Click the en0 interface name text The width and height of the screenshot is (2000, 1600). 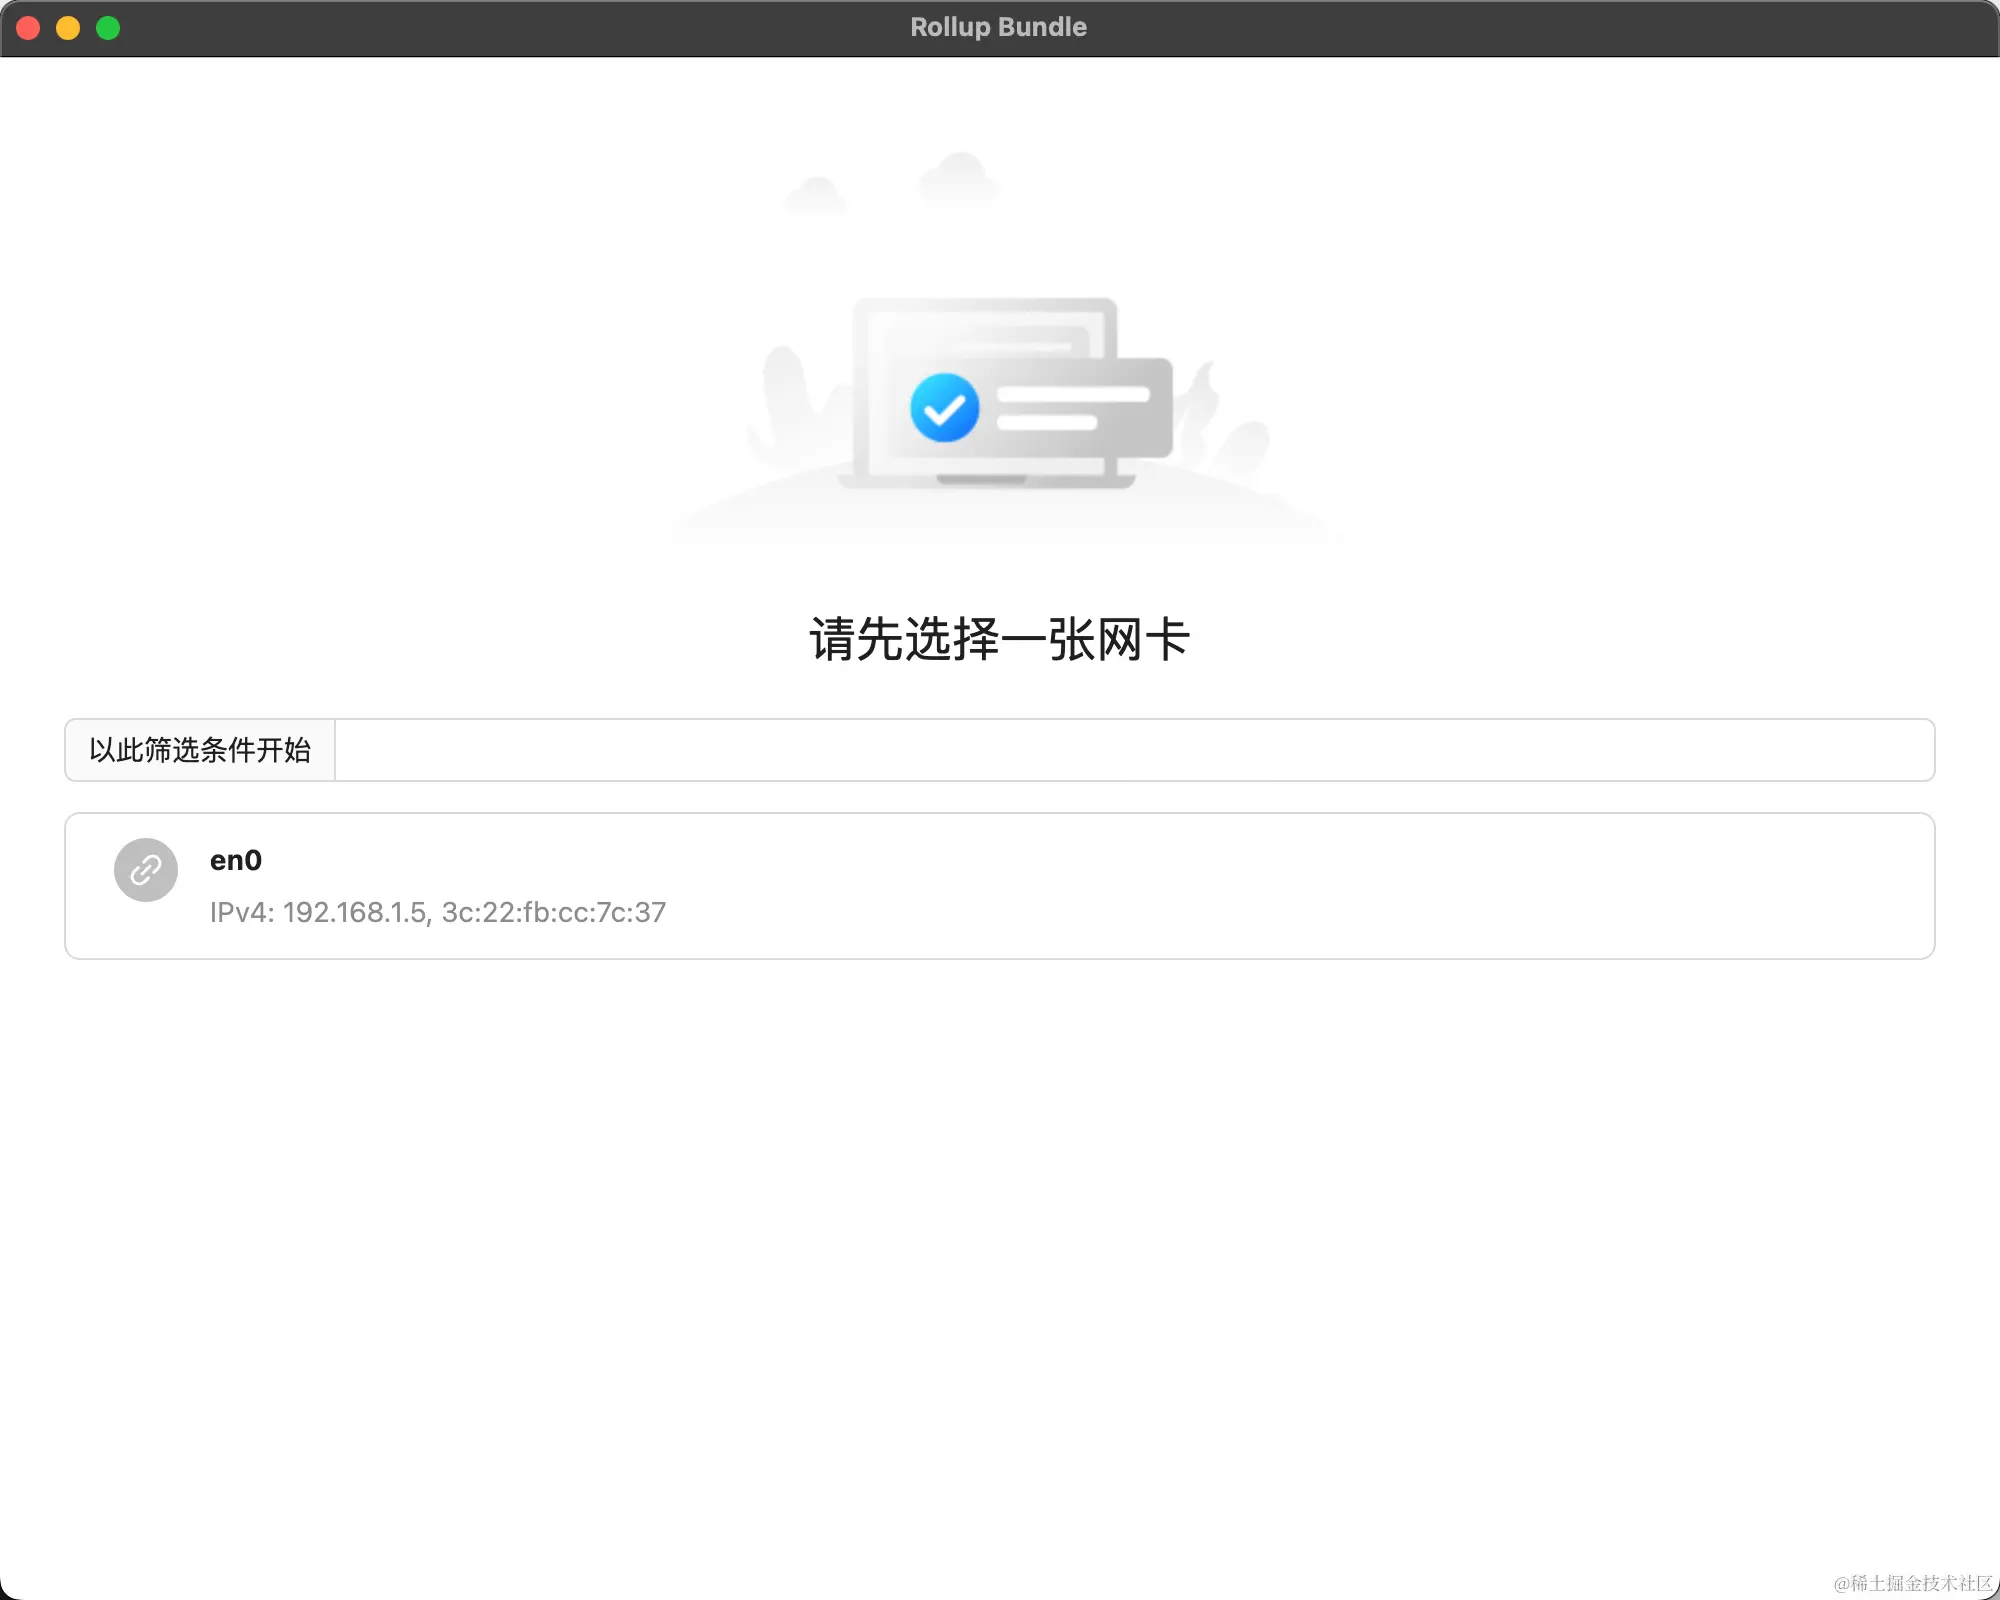(x=236, y=860)
